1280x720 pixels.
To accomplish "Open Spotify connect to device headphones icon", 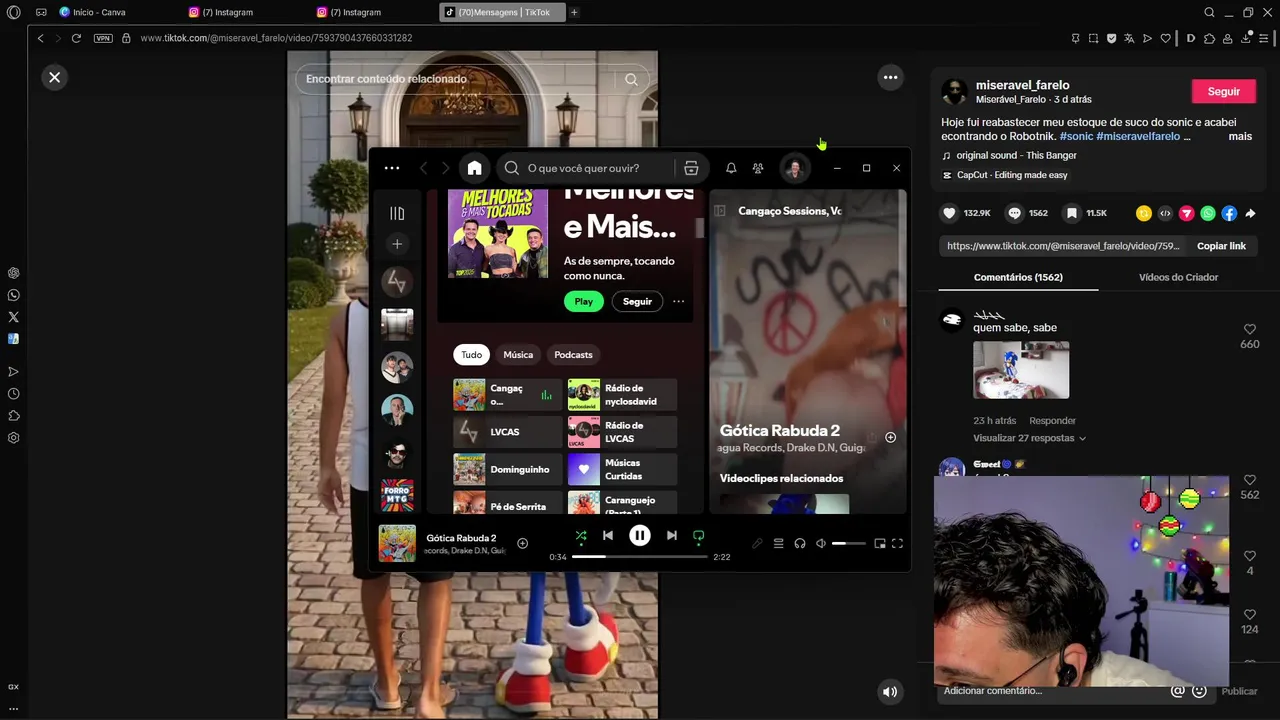I will (x=800, y=543).
